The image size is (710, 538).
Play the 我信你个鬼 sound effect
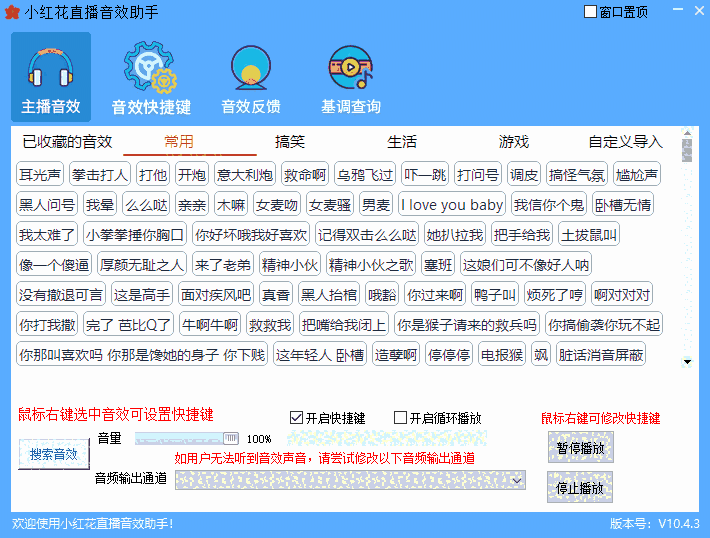(x=549, y=205)
